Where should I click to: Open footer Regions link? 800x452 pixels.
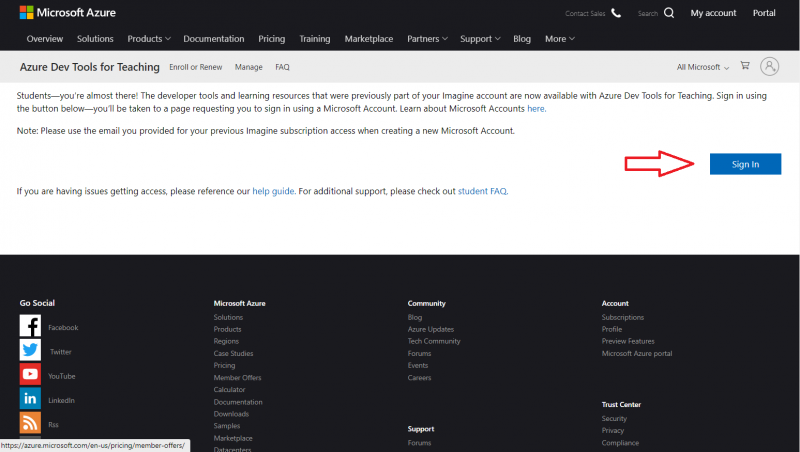(226, 341)
